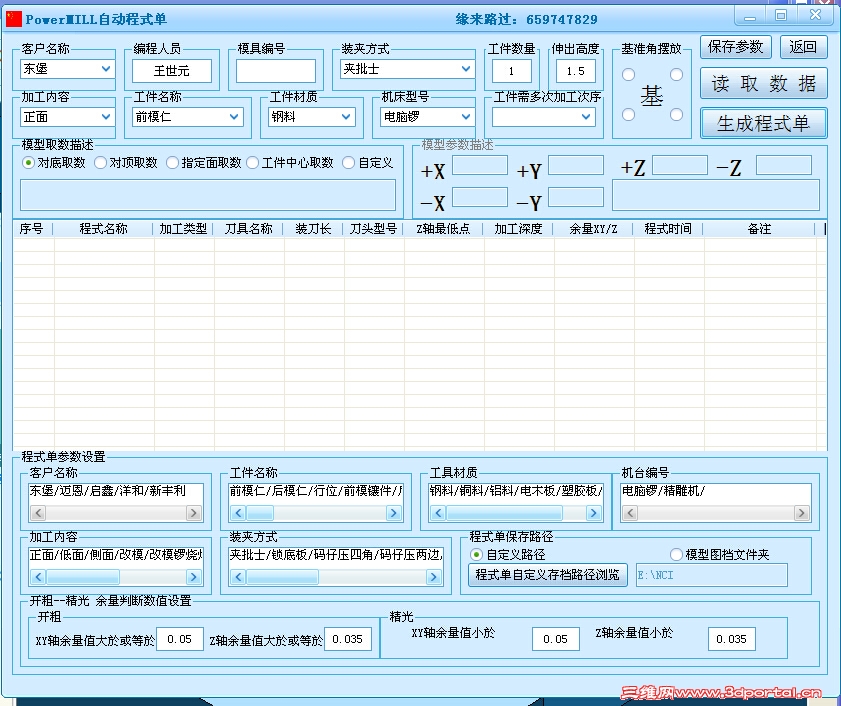Screen dimensions: 841x706
Task: Click the 加工类型 column header
Action: click(183, 229)
